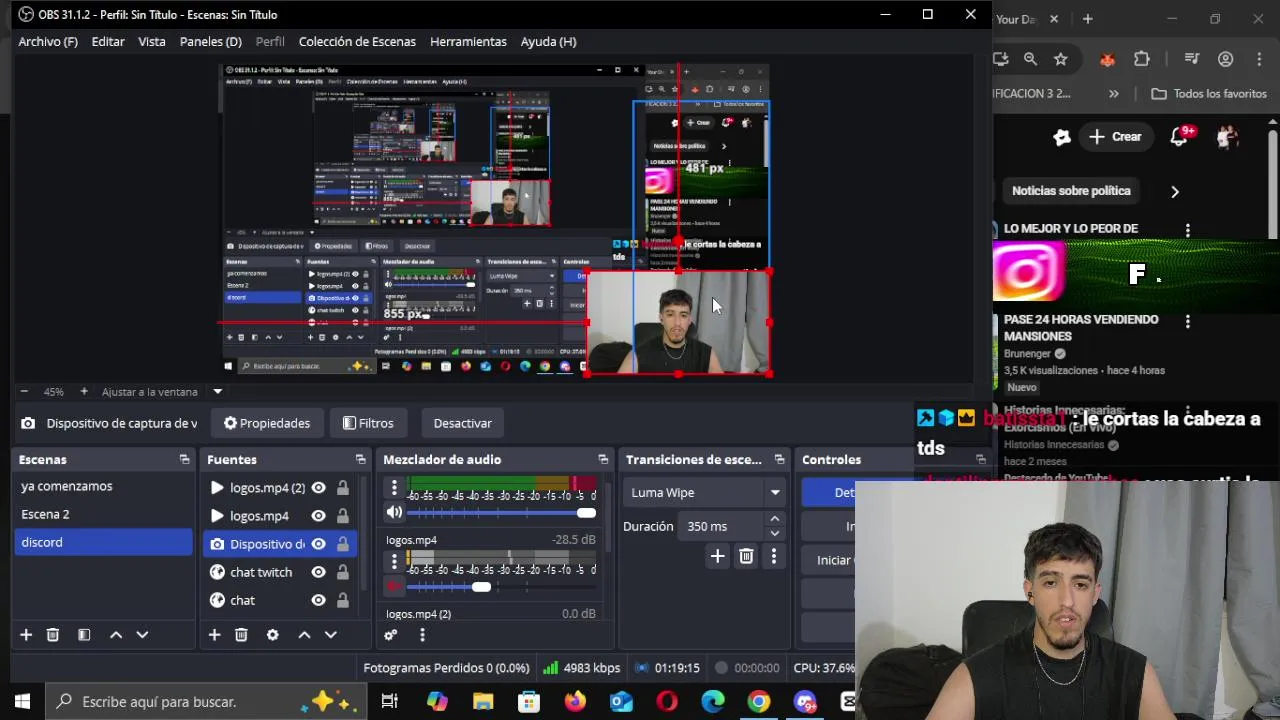The width and height of the screenshot is (1280, 720).
Task: Open Vista menu
Action: coord(152,42)
